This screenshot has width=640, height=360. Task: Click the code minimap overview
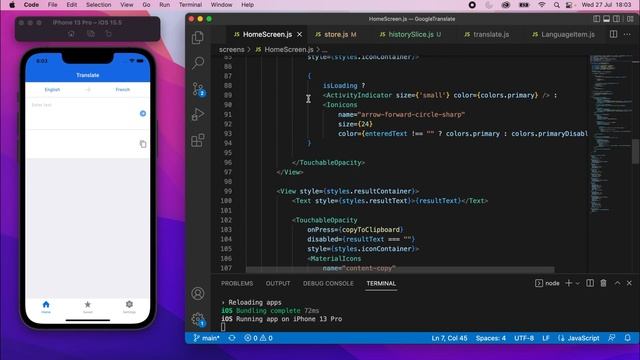610,135
